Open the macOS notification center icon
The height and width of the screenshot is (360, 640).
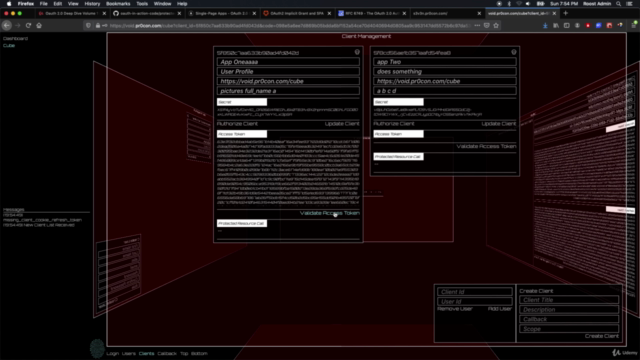point(629,4)
